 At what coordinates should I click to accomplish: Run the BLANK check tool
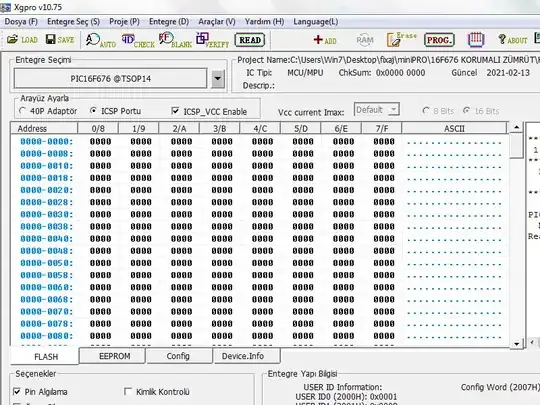coord(175,40)
